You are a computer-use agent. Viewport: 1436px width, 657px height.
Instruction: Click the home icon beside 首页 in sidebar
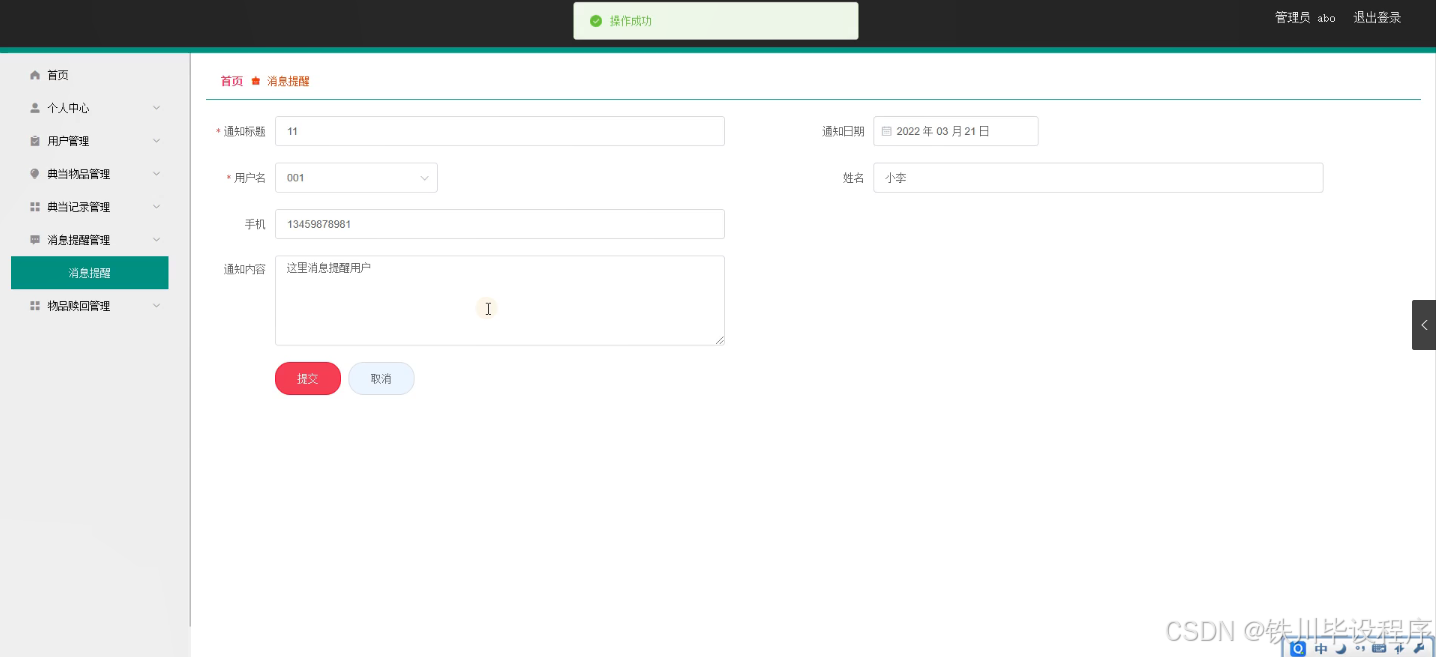coord(35,75)
